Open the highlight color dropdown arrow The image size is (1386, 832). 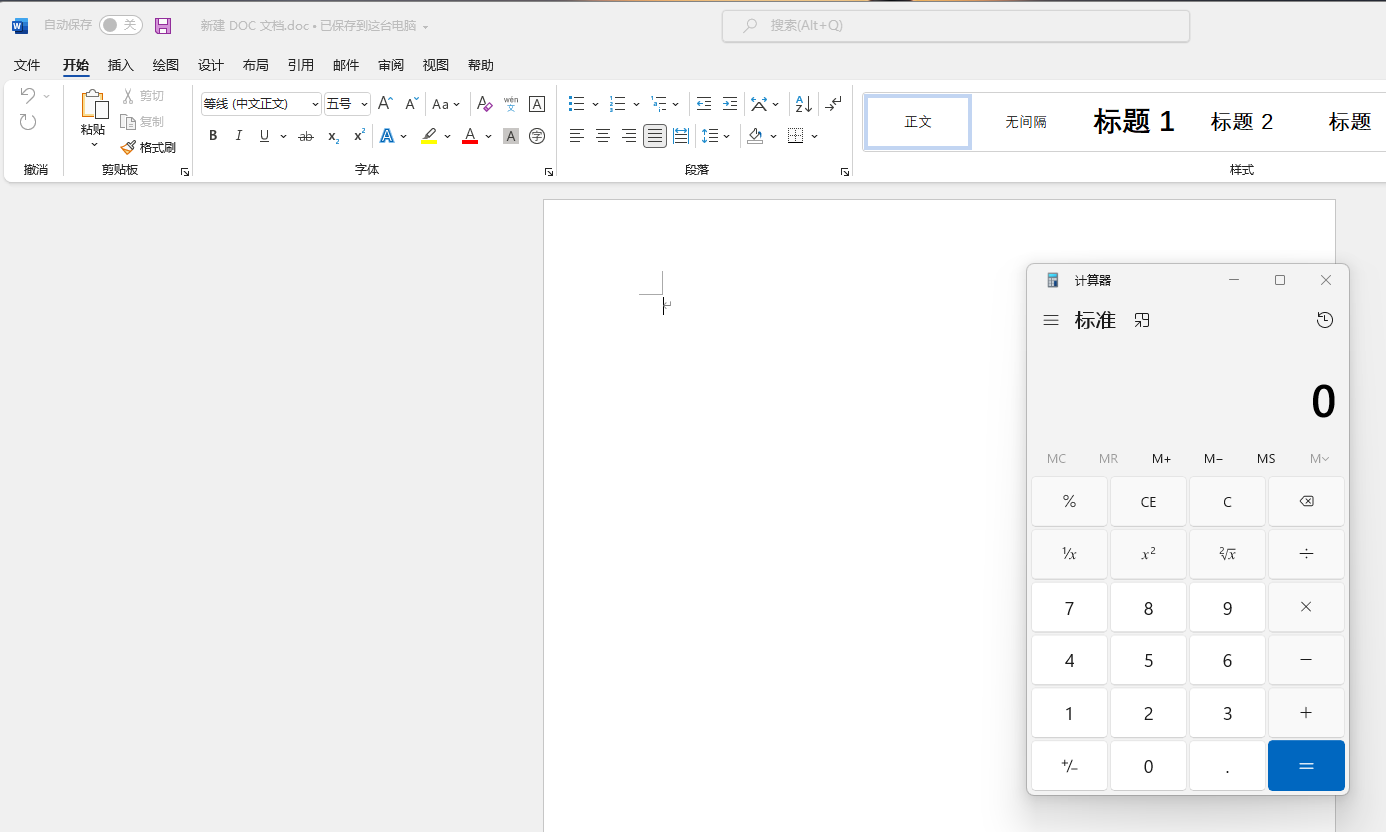click(x=447, y=136)
